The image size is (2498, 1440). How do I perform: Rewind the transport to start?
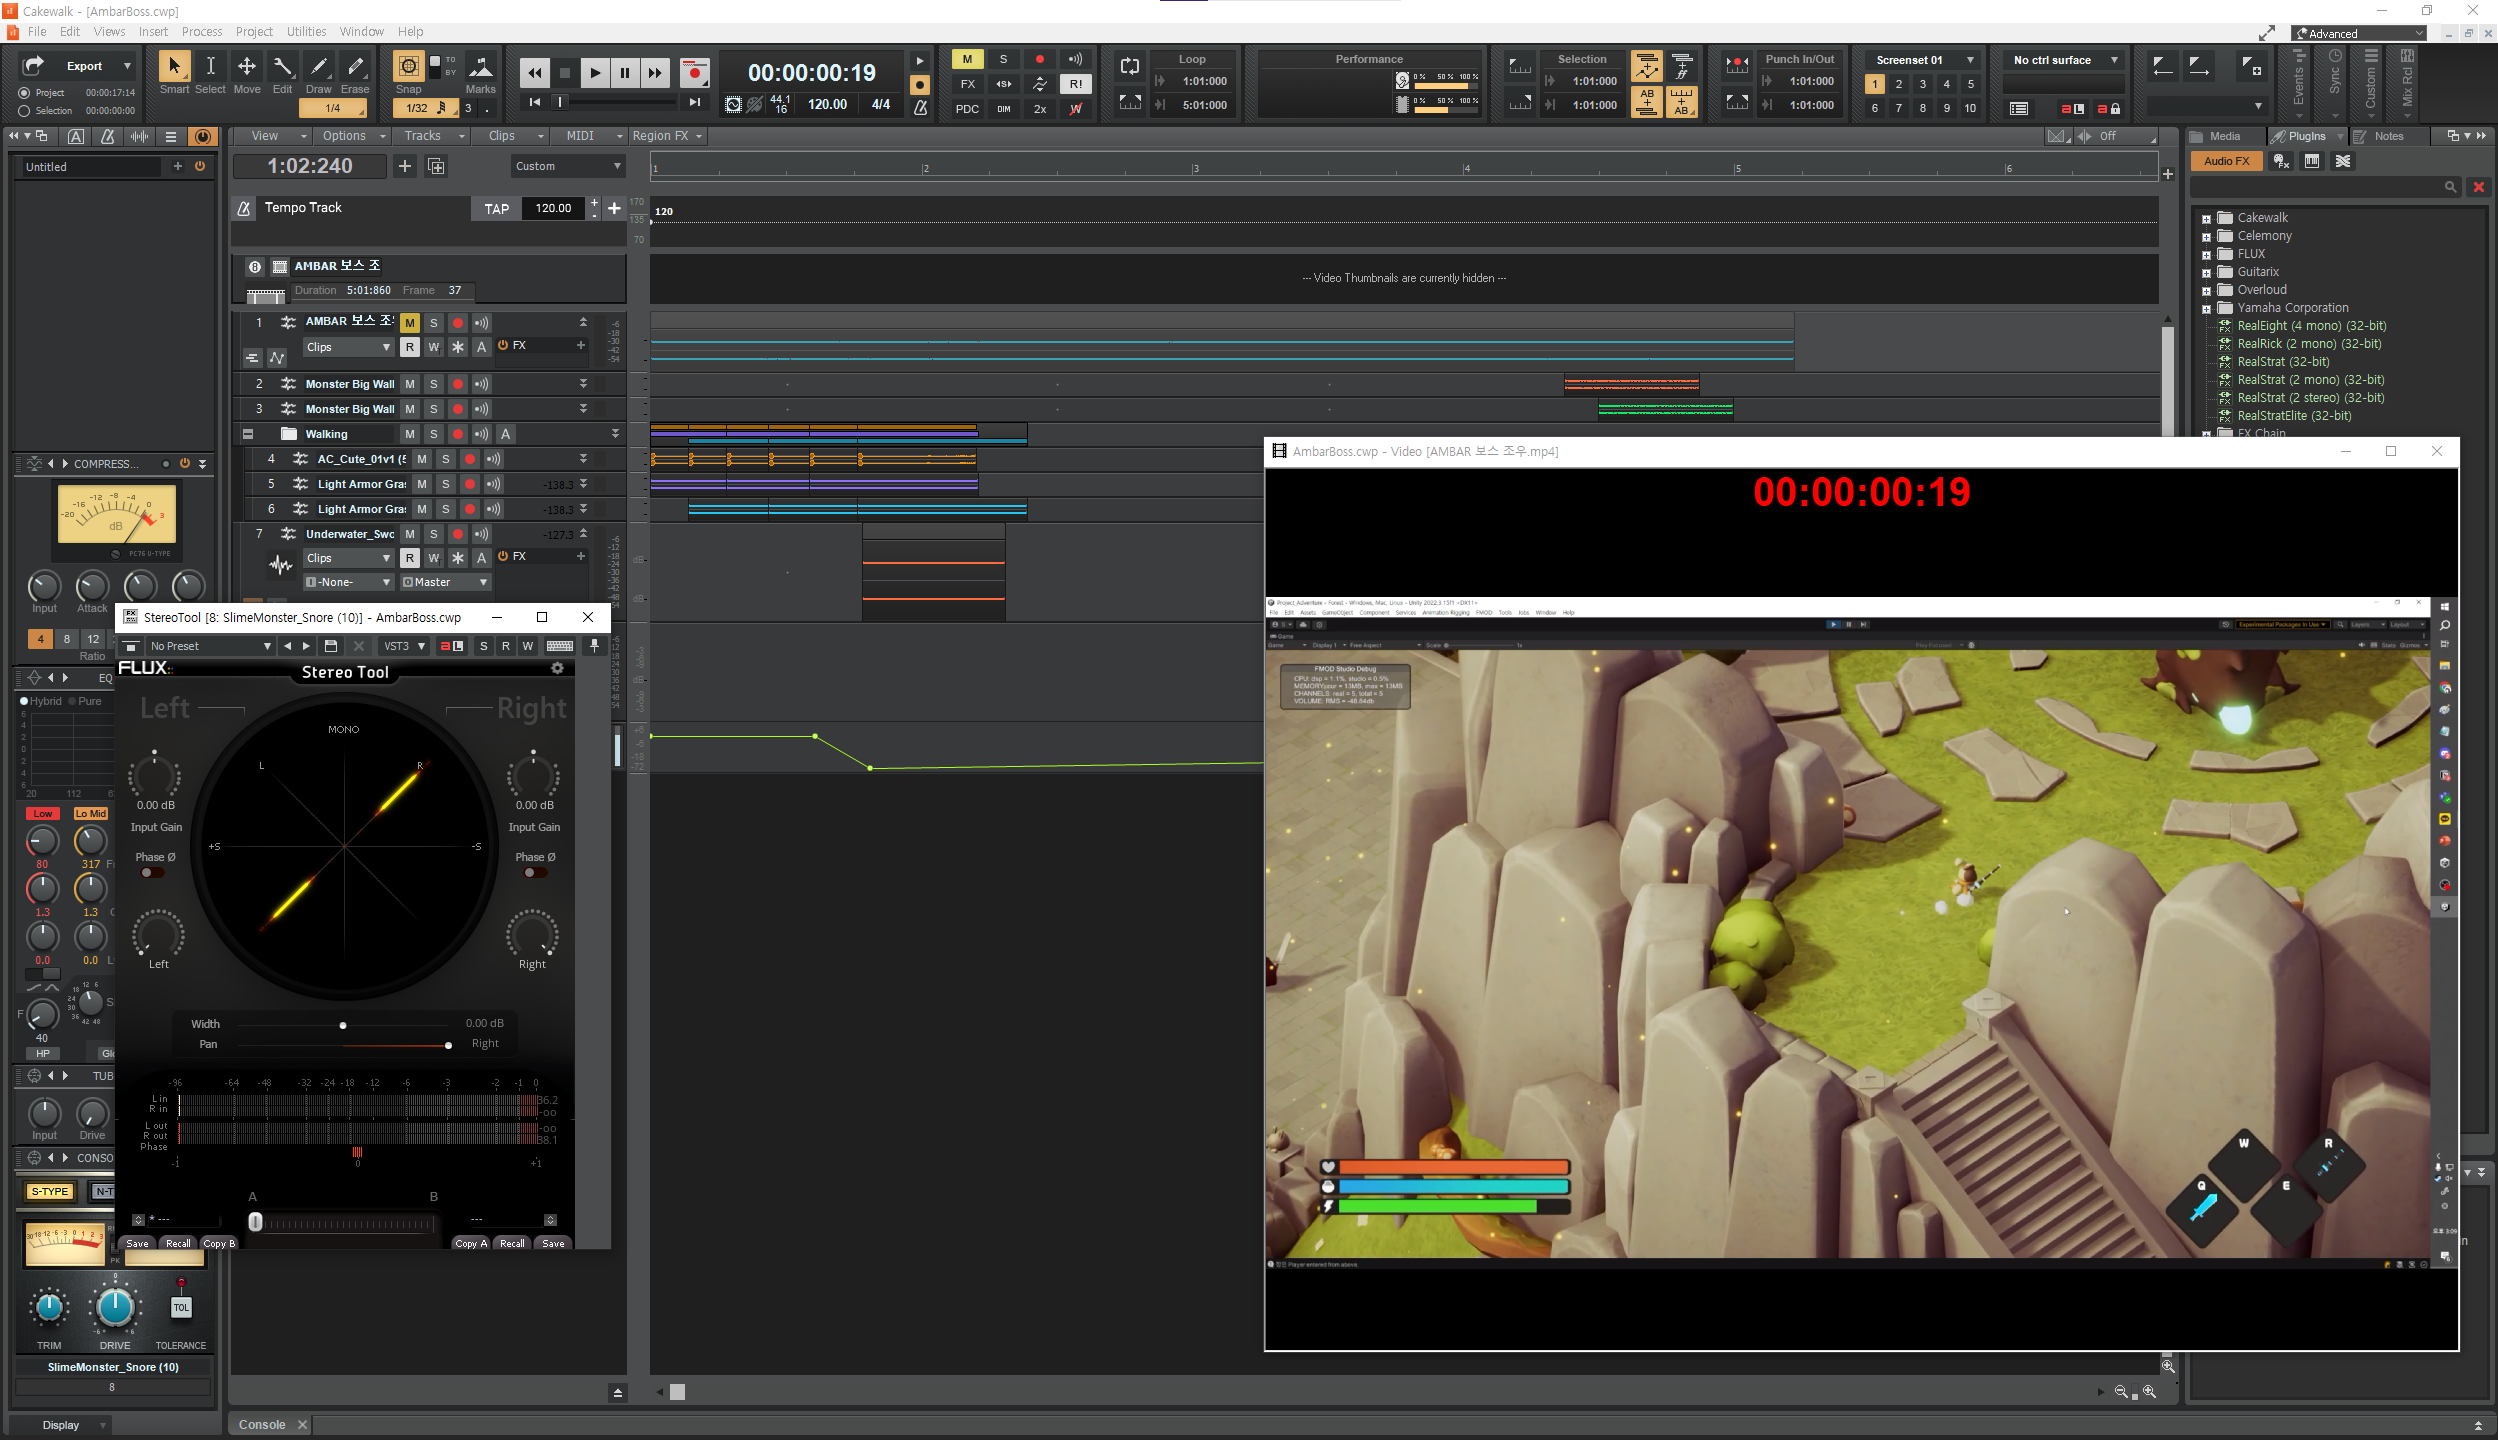pyautogui.click(x=535, y=73)
